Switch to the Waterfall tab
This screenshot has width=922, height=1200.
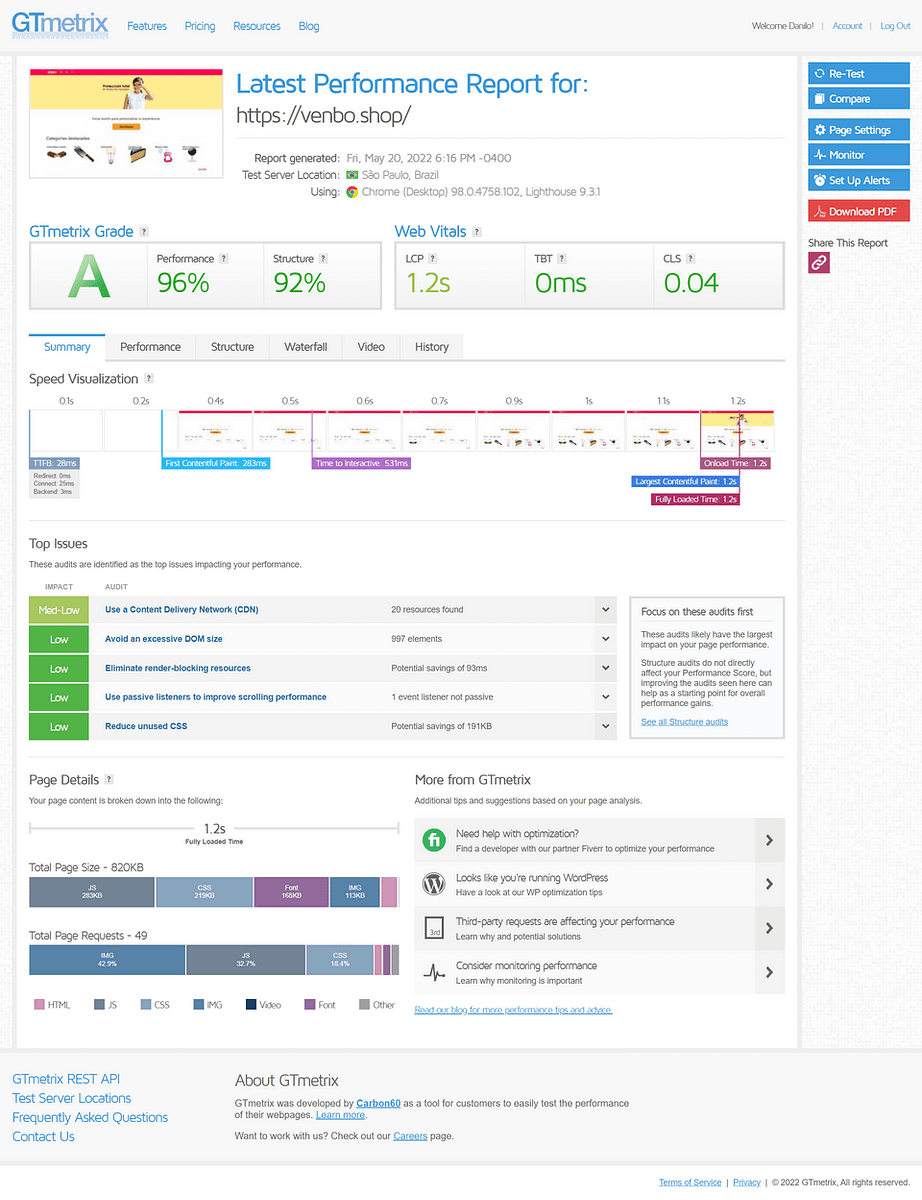pos(306,347)
